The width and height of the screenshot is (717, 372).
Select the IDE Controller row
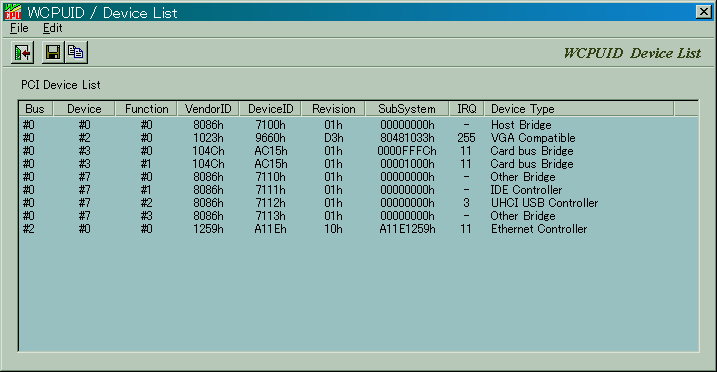tap(358, 190)
